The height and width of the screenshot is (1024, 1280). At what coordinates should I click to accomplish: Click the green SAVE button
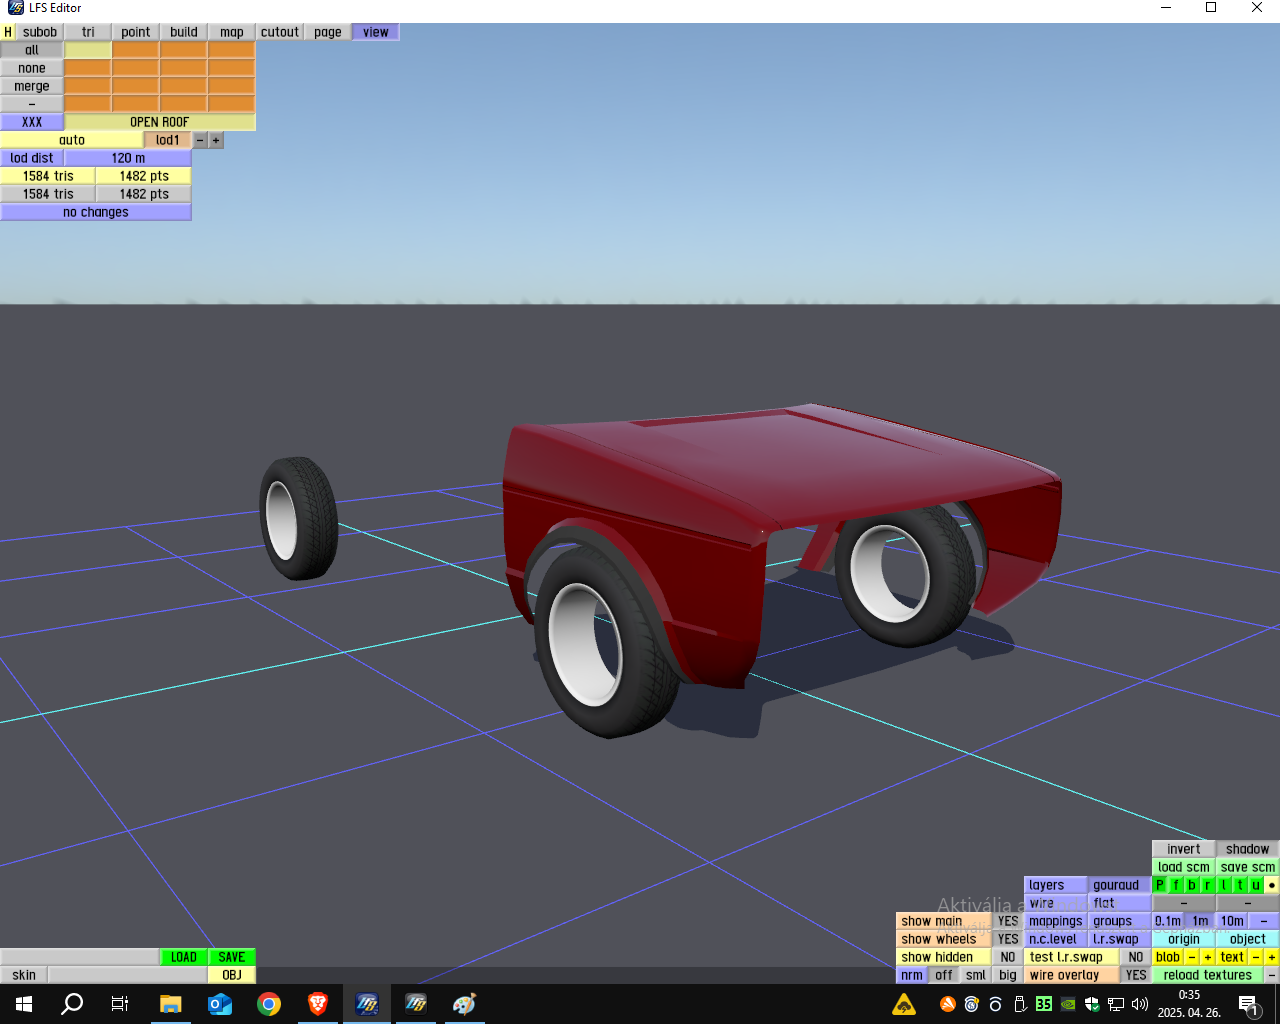(x=232, y=957)
